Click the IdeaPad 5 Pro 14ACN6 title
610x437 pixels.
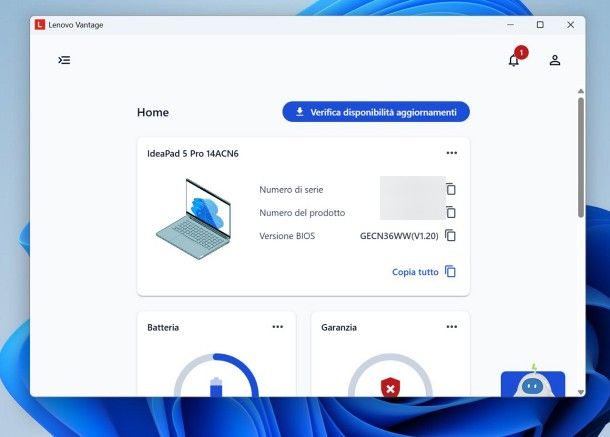pos(193,154)
